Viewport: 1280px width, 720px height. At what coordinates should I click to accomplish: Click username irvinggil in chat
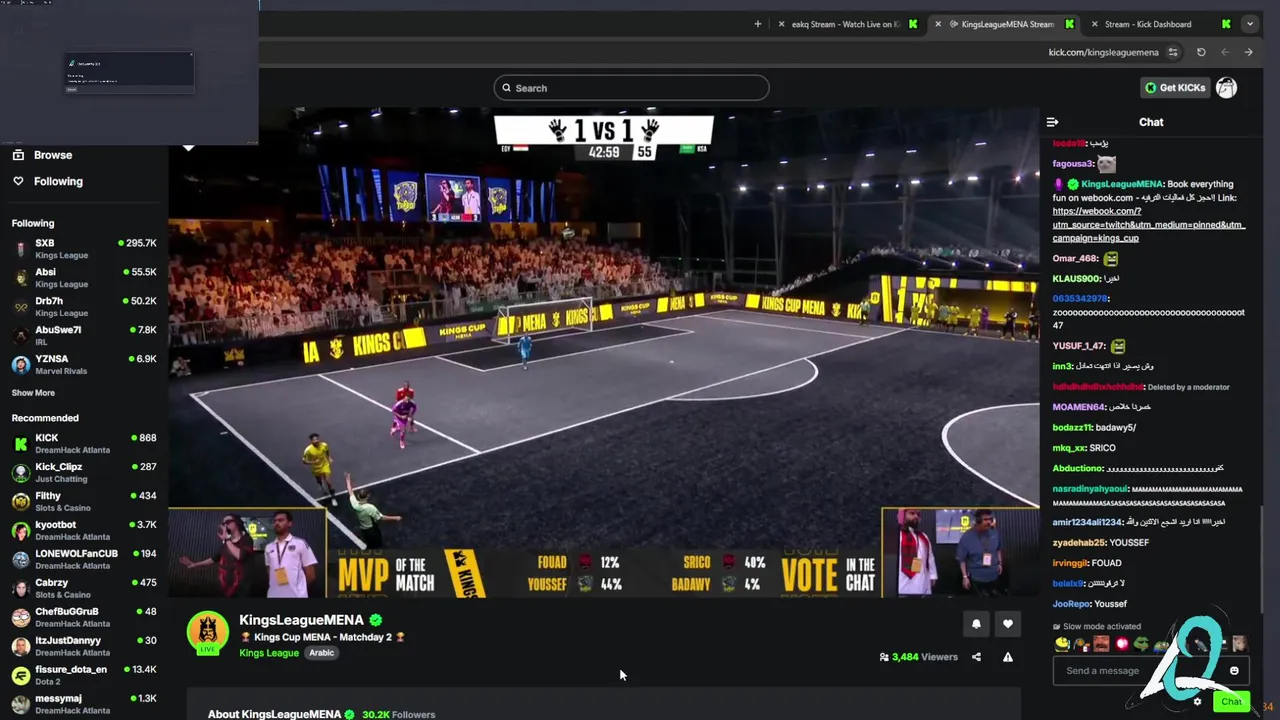click(x=1070, y=563)
